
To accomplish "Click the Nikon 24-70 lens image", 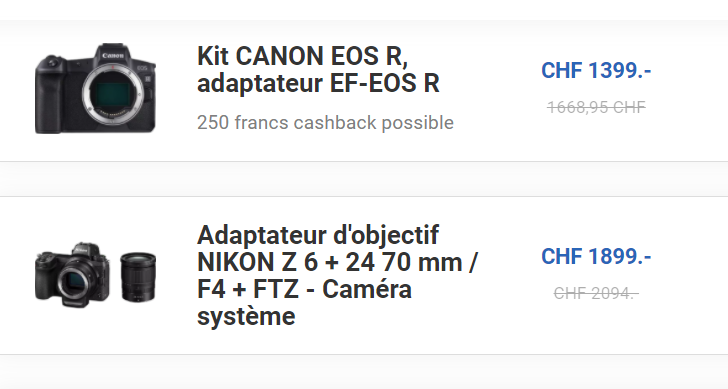I will coord(138,277).
